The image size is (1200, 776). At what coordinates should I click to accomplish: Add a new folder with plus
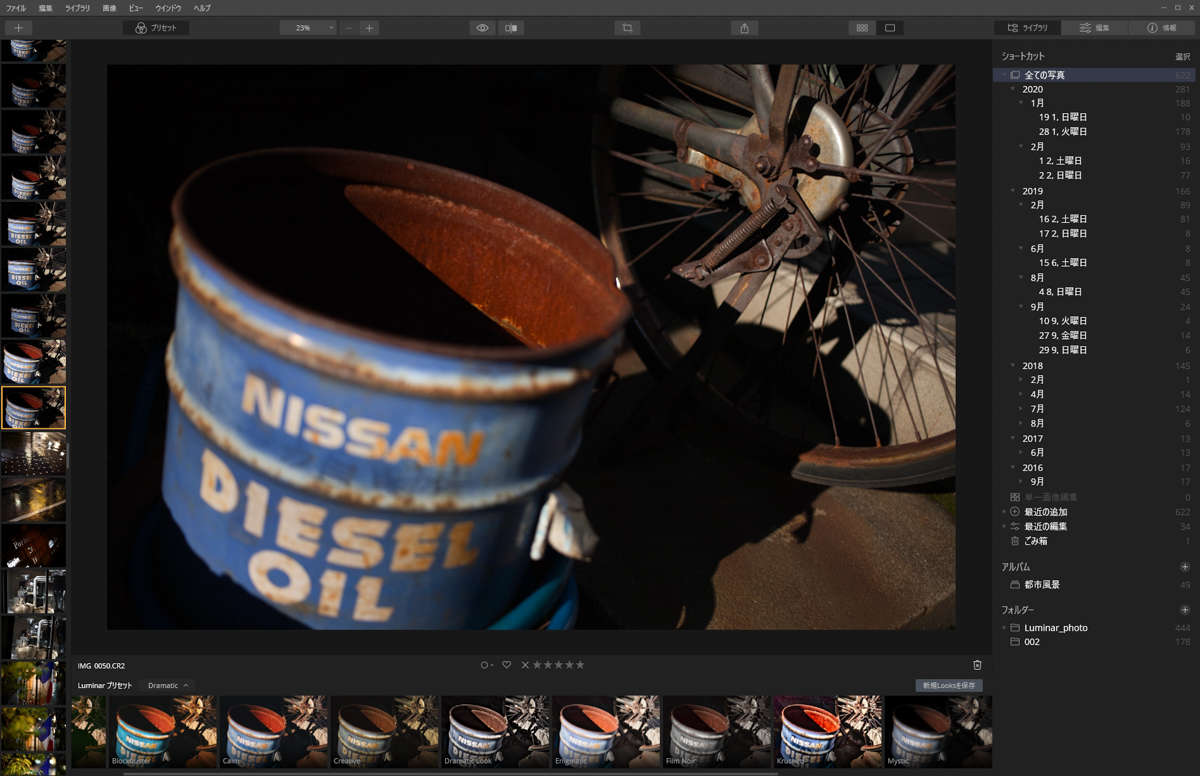1185,610
